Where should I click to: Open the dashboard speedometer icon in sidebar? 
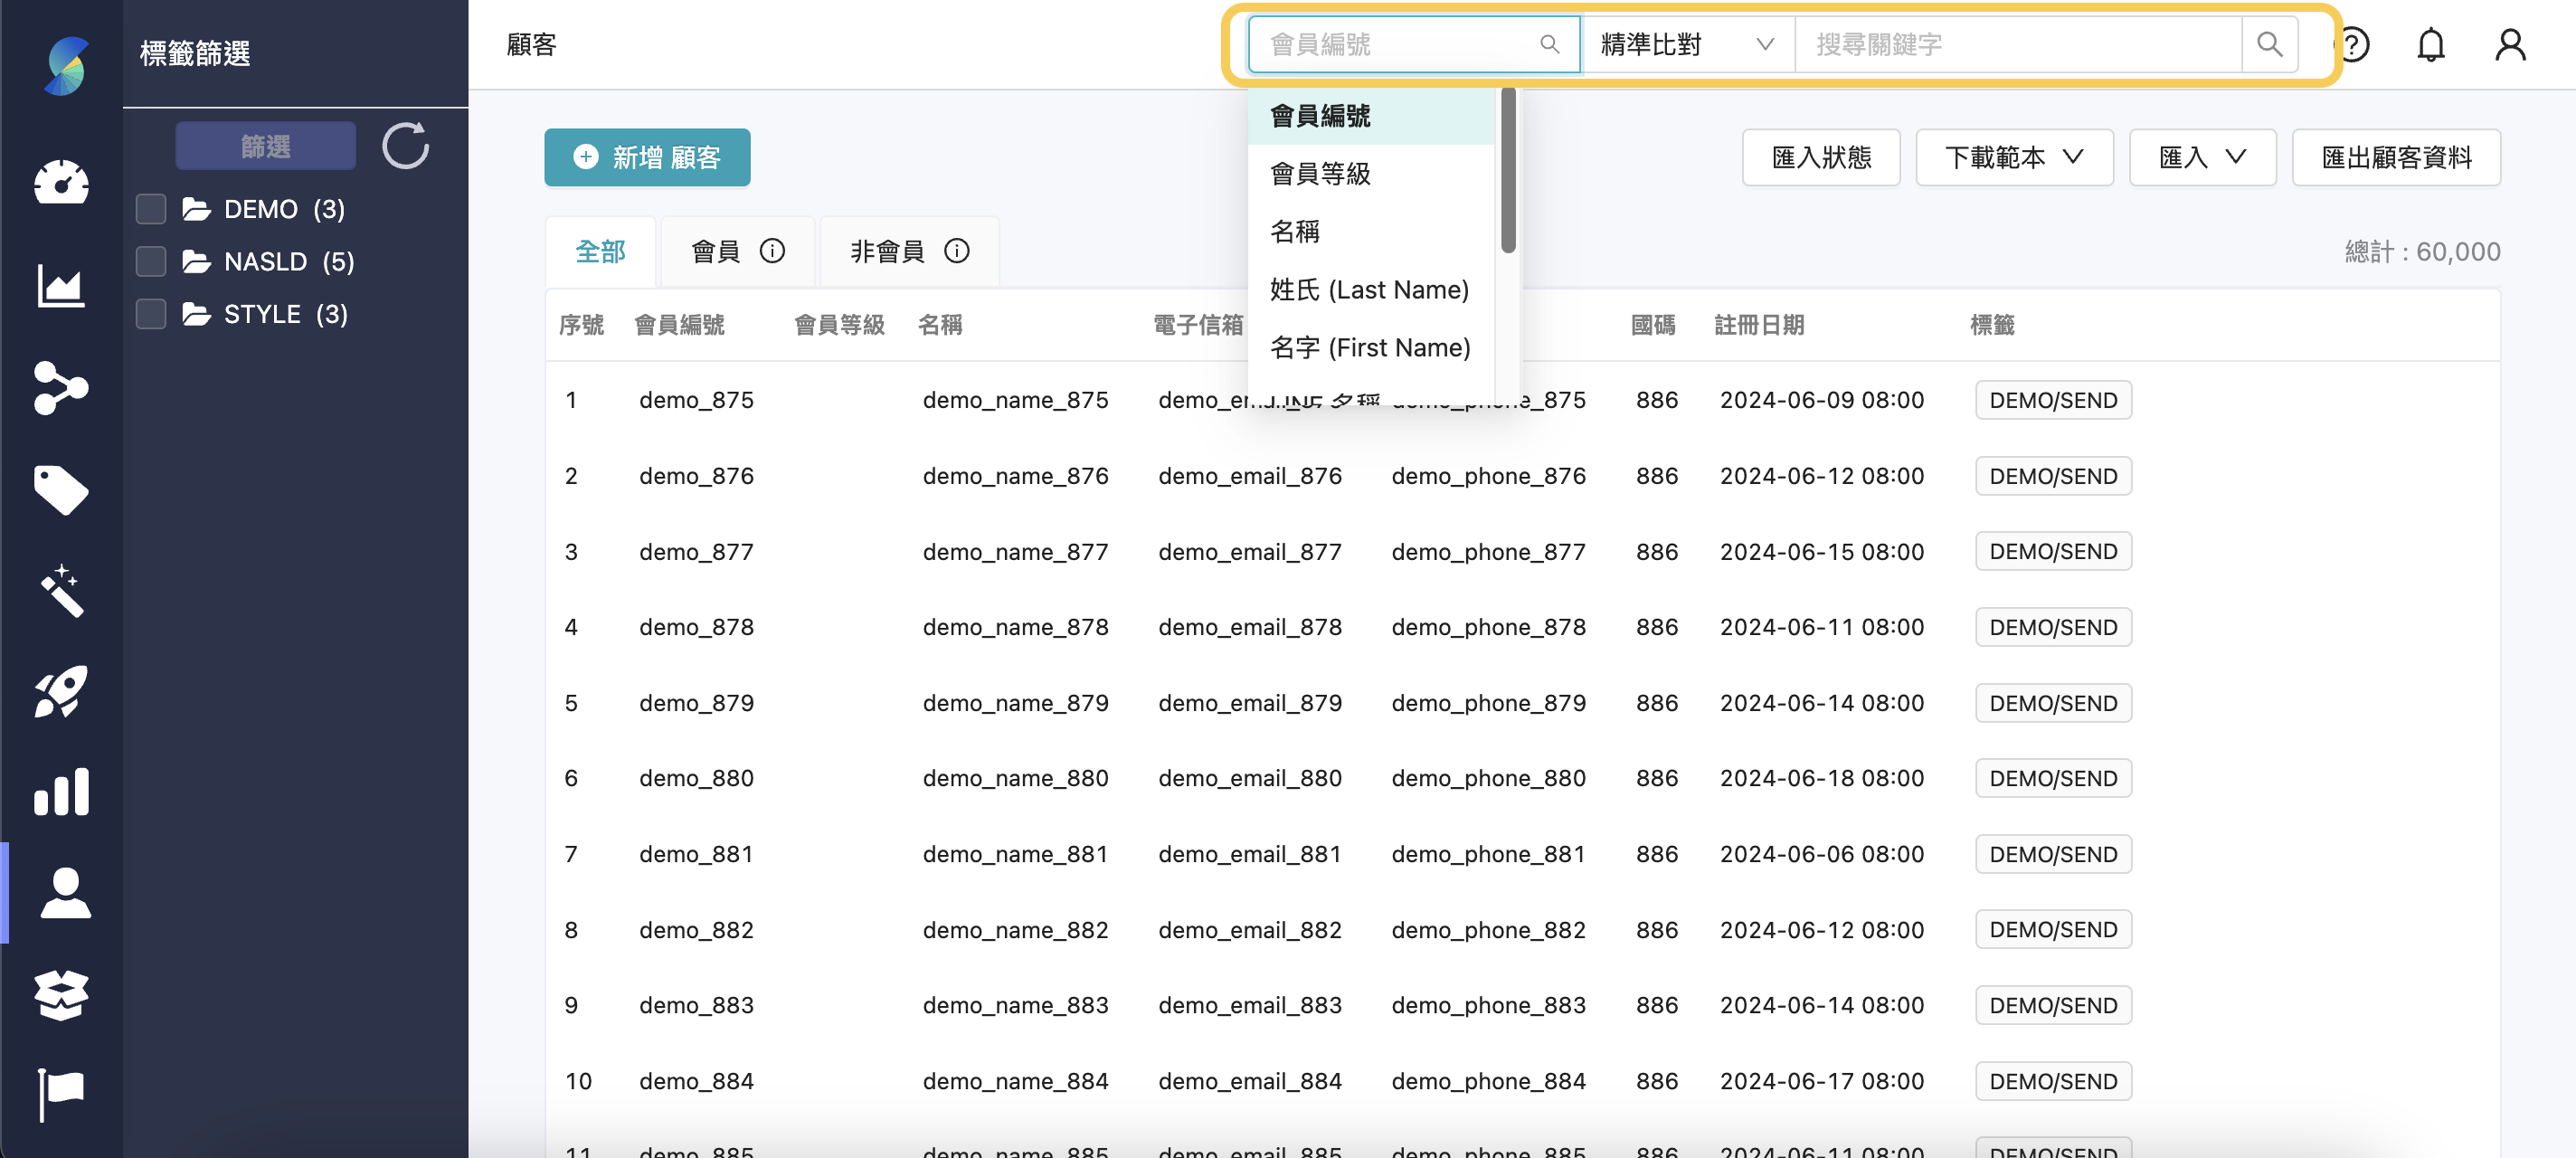tap(62, 183)
